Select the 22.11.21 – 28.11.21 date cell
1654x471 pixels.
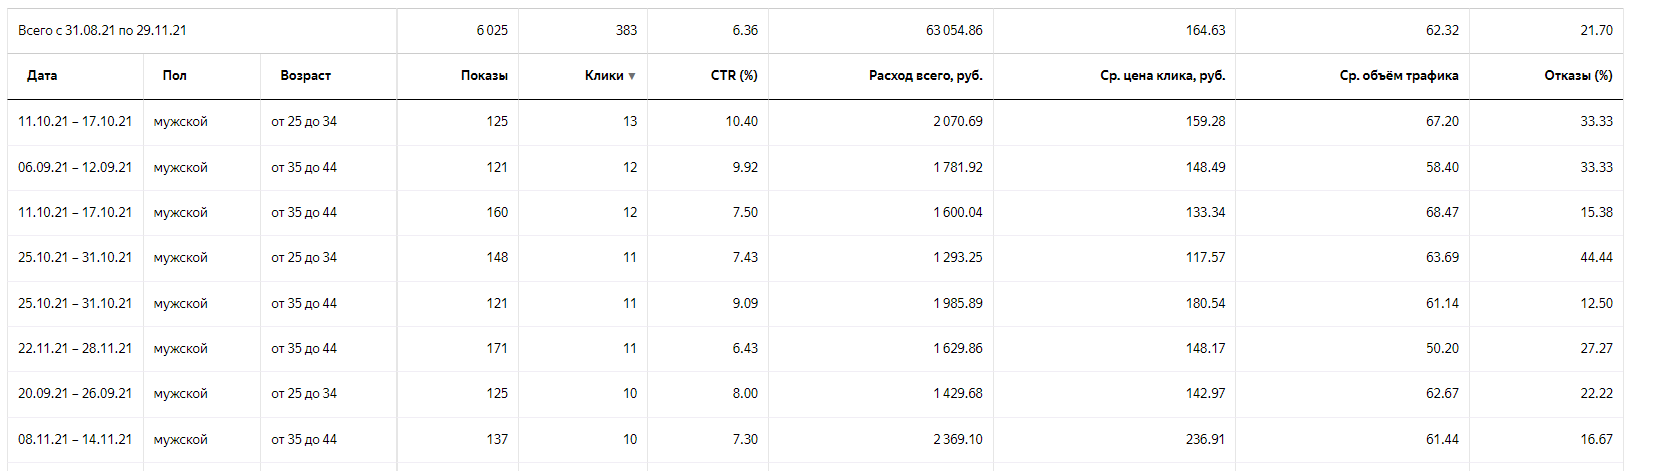75,349
